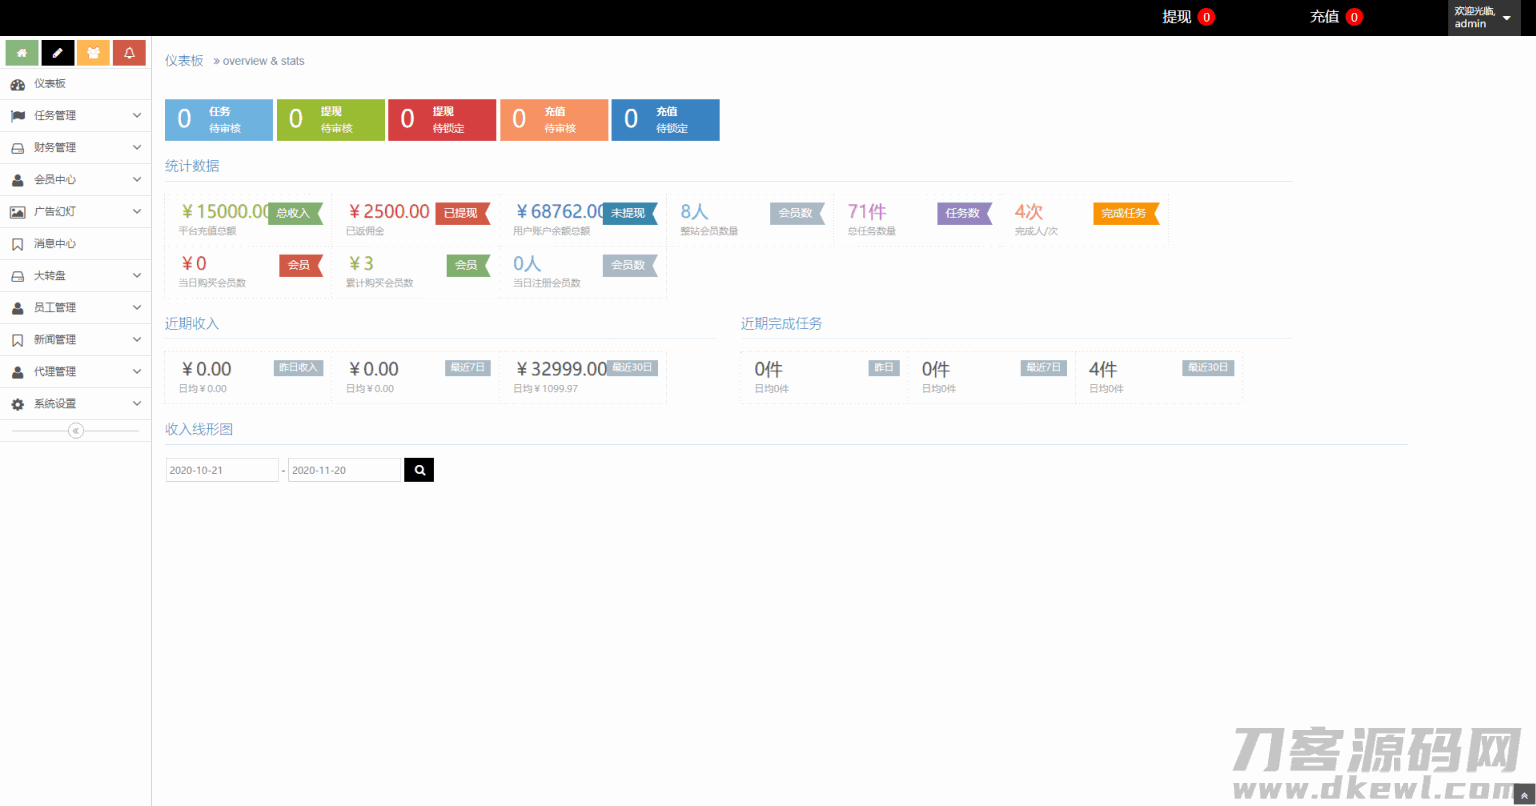Click the green home shortcut icon

[22, 53]
